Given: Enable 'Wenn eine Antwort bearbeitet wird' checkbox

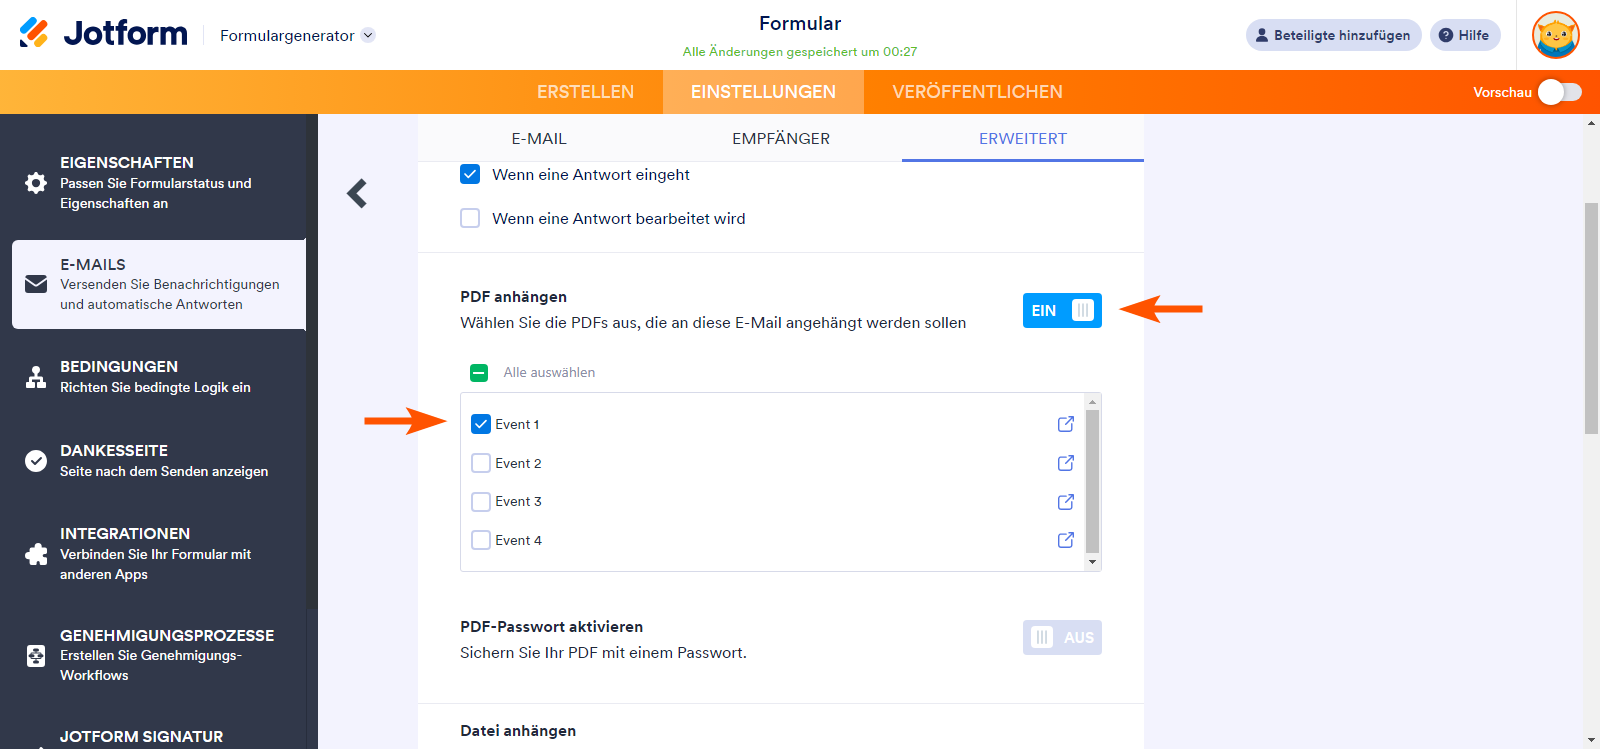Looking at the screenshot, I should (x=470, y=218).
